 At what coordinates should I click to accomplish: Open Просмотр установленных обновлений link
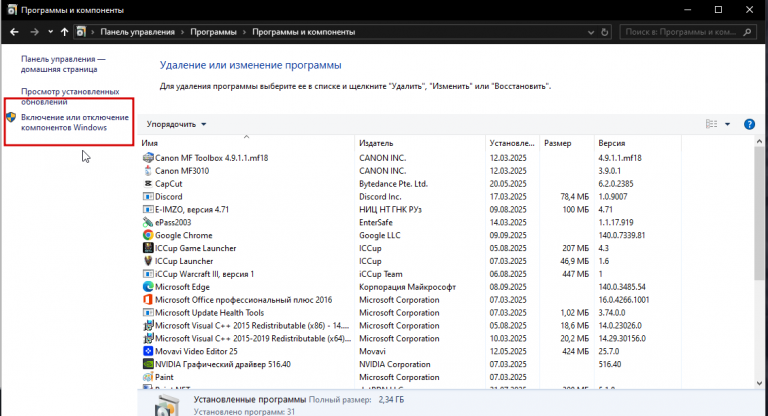(70, 97)
